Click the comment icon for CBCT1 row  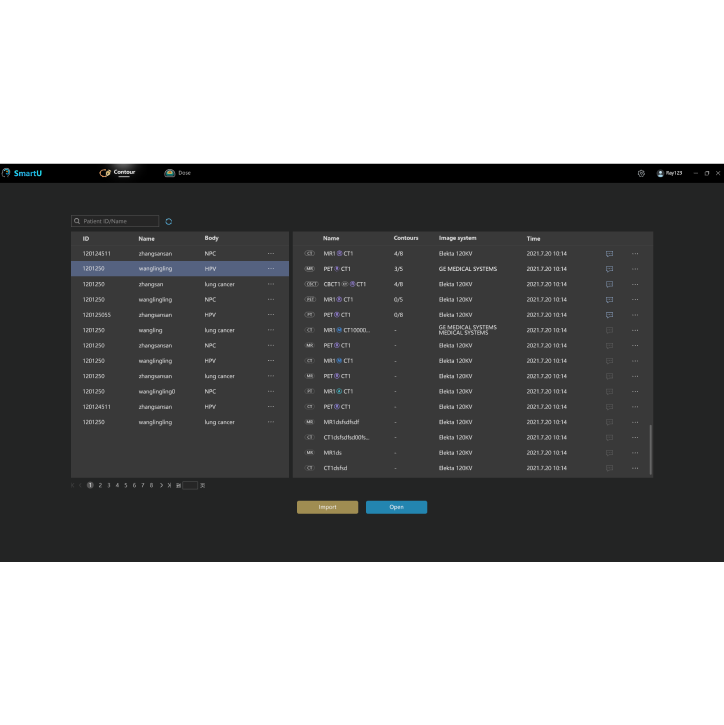coord(609,284)
